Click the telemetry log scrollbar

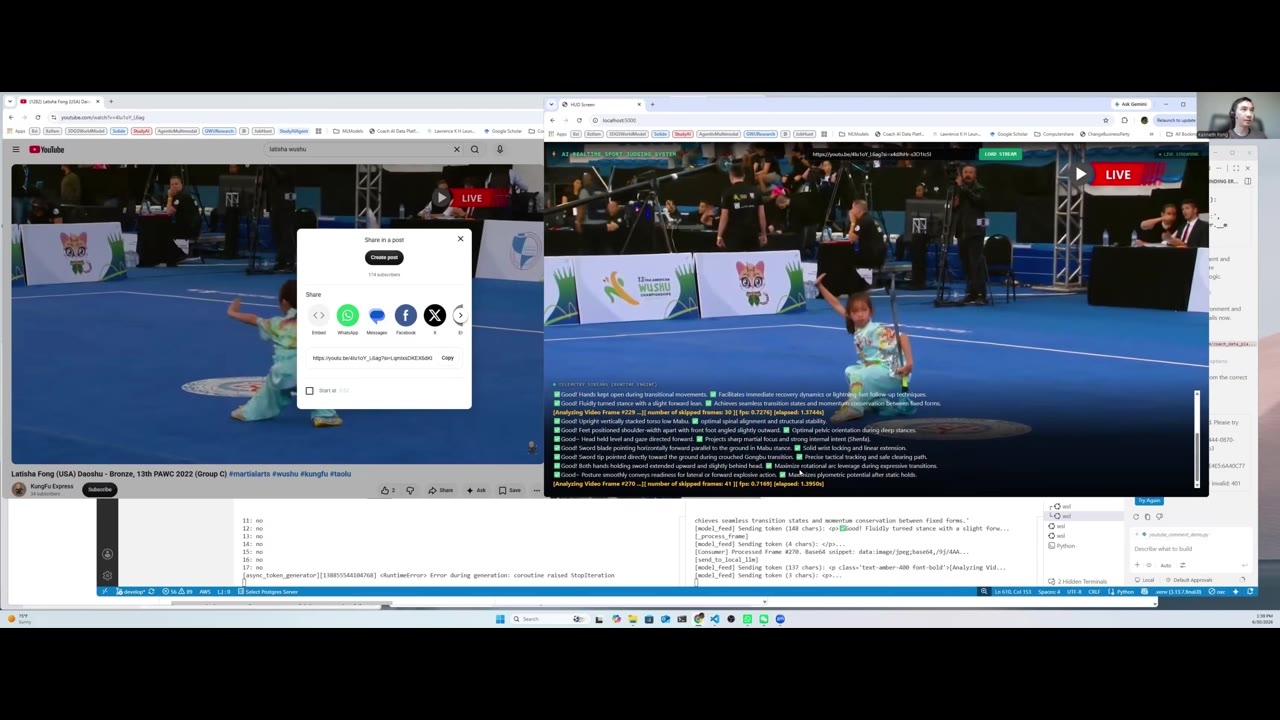point(1197,439)
